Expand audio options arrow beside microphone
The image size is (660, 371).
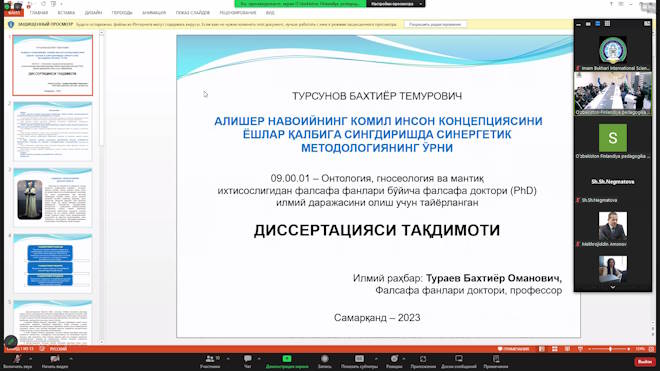[30, 358]
